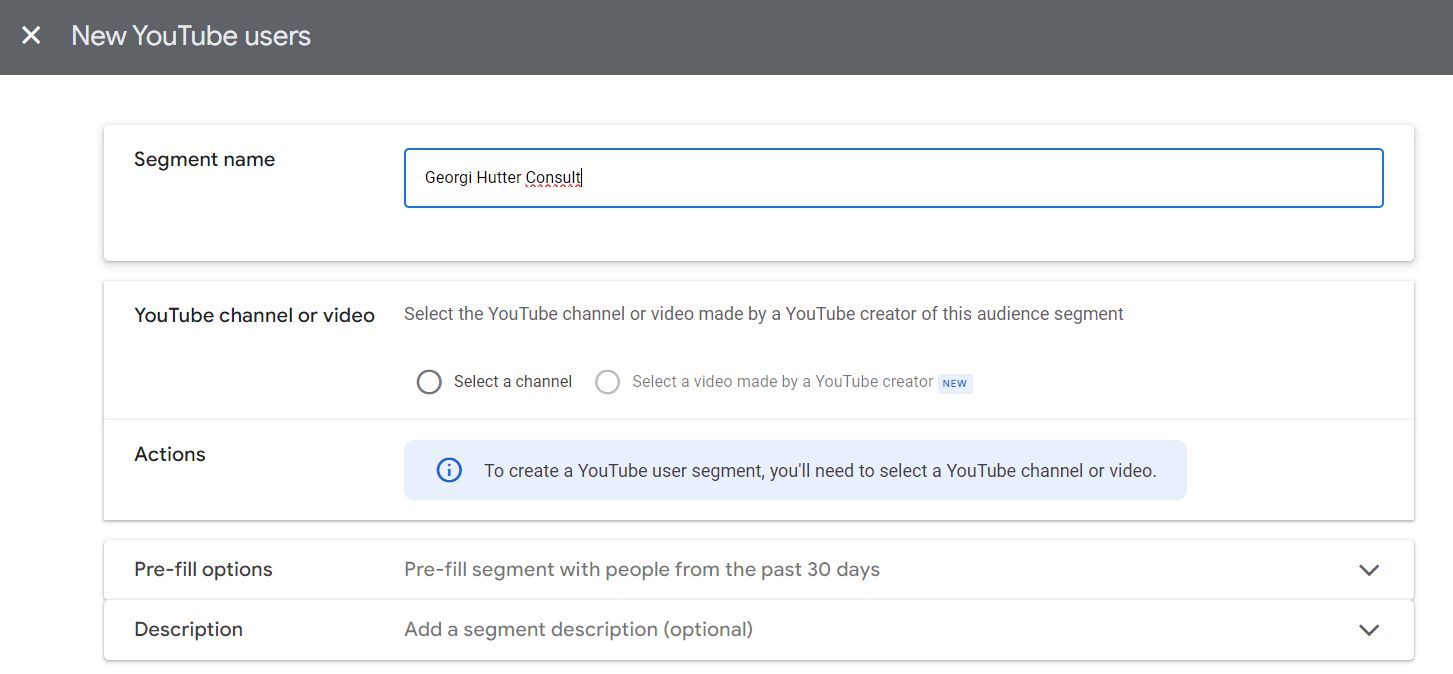The image size is (1453, 674).
Task: Click the "Segment name" label
Action: pyautogui.click(x=204, y=159)
